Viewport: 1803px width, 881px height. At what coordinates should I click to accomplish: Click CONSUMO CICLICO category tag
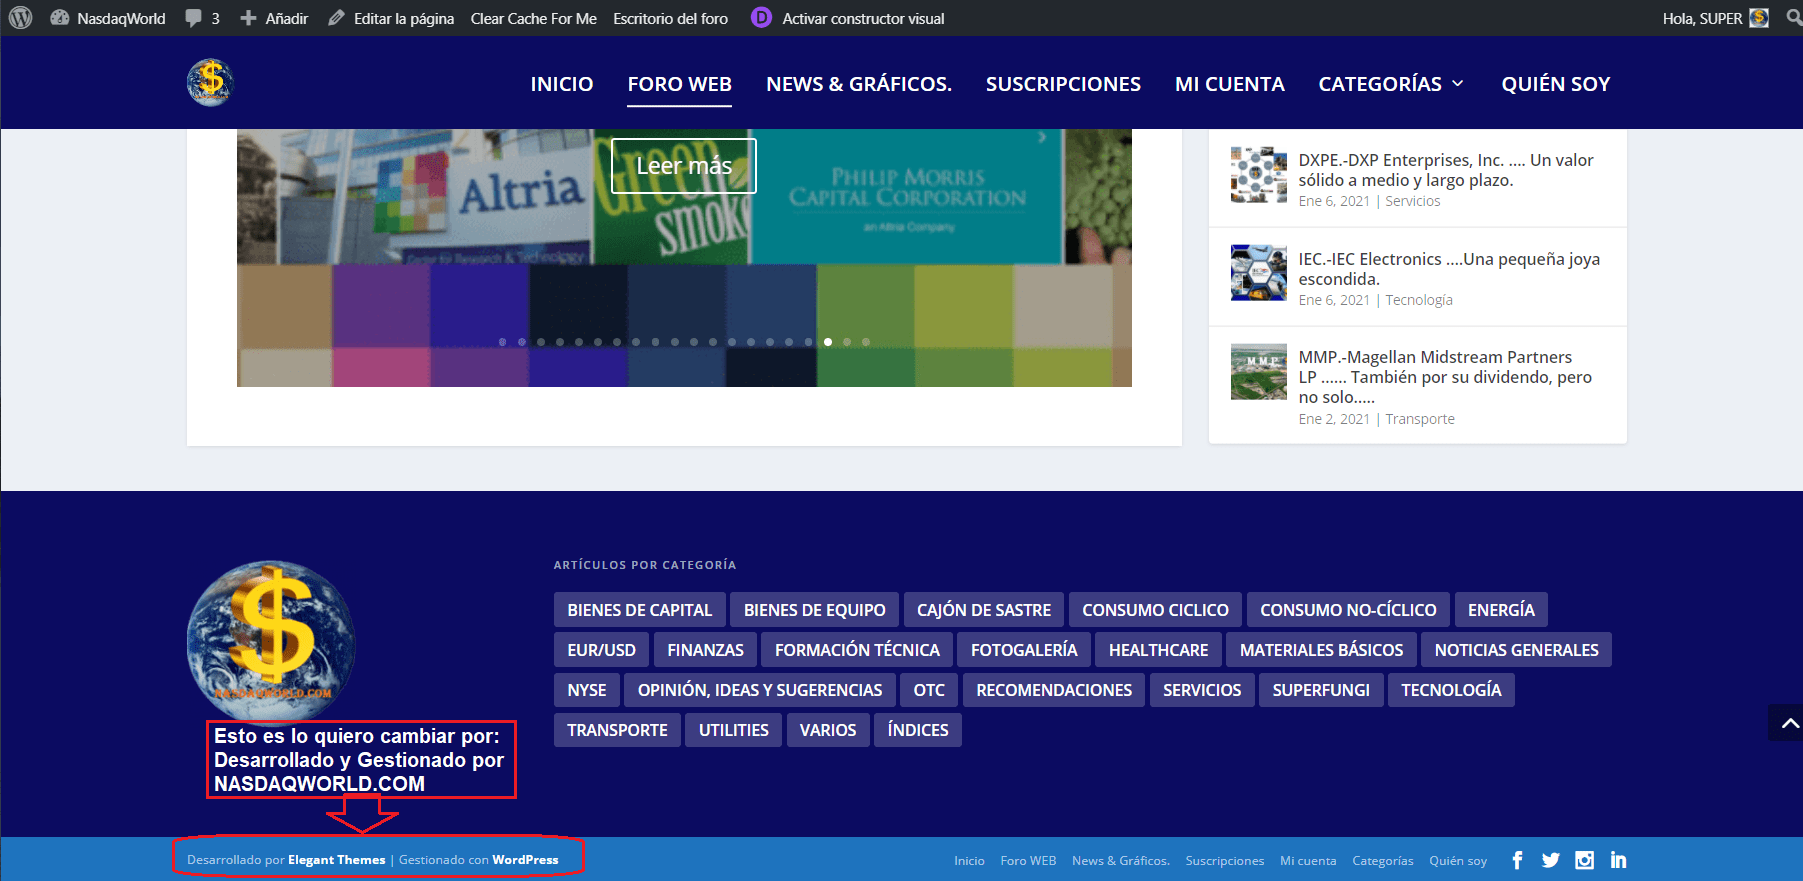[1155, 610]
